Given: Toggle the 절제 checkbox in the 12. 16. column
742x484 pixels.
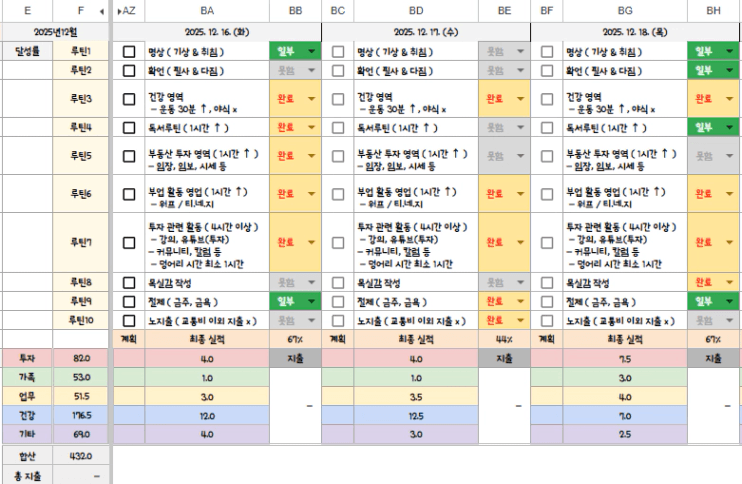Looking at the screenshot, I should tap(129, 301).
